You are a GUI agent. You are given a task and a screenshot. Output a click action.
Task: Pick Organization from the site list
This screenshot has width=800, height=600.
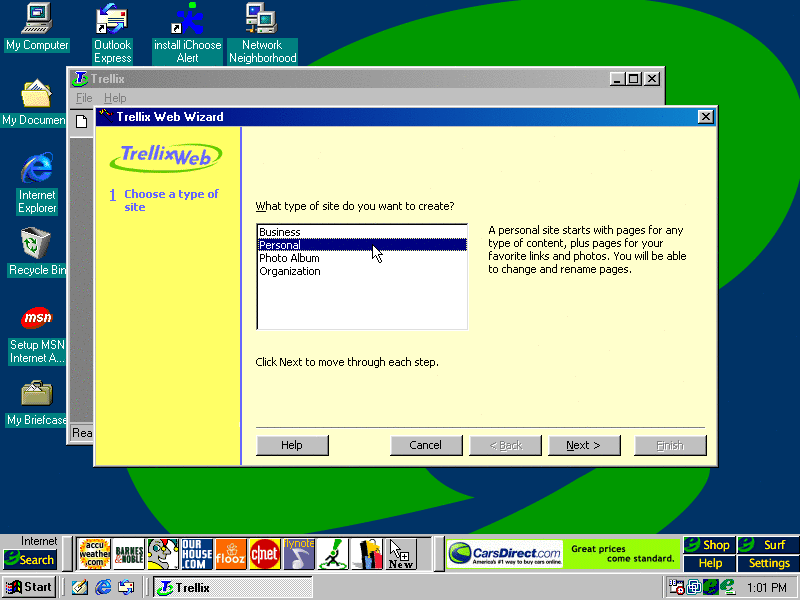290,271
